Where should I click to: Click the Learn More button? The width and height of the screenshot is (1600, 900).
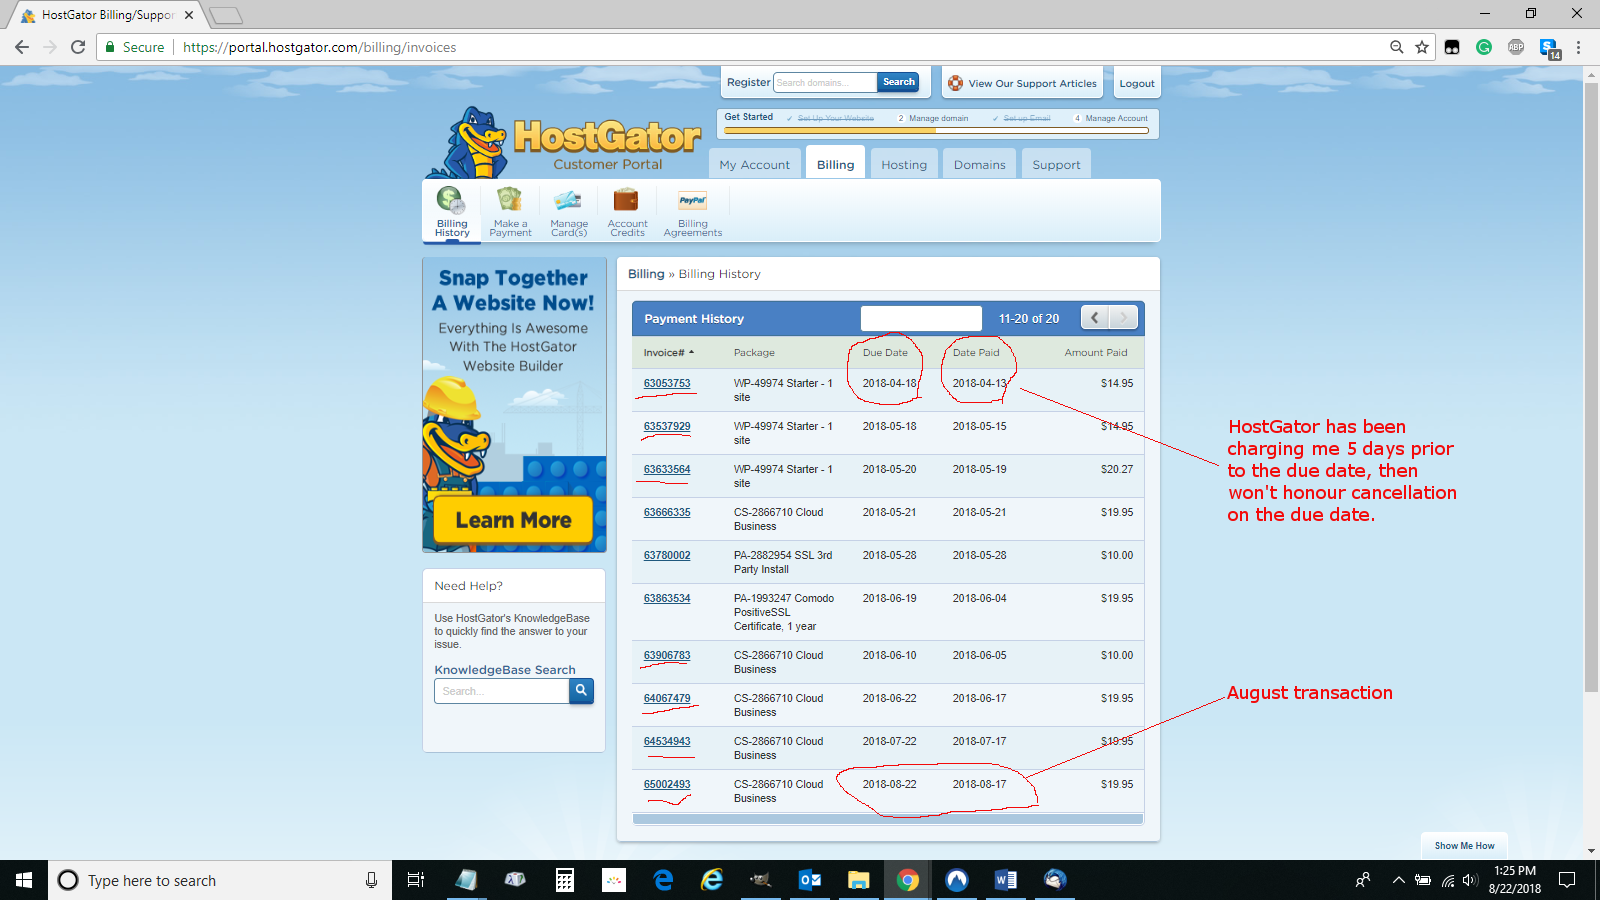pyautogui.click(x=513, y=520)
